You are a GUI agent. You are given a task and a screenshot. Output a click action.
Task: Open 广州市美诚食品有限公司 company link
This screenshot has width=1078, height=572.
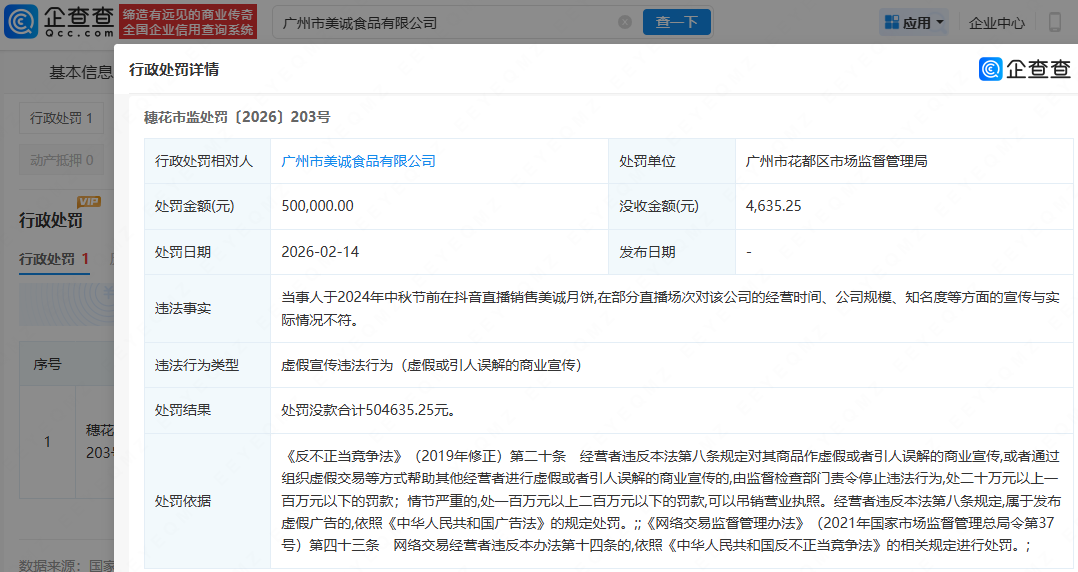pos(358,161)
